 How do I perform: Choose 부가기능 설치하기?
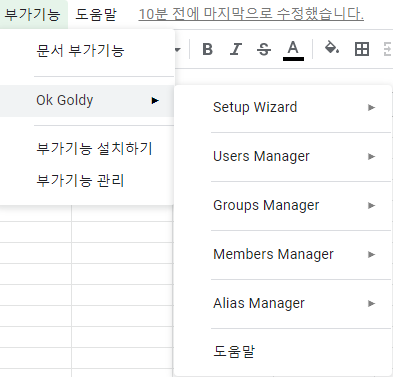click(x=87, y=149)
